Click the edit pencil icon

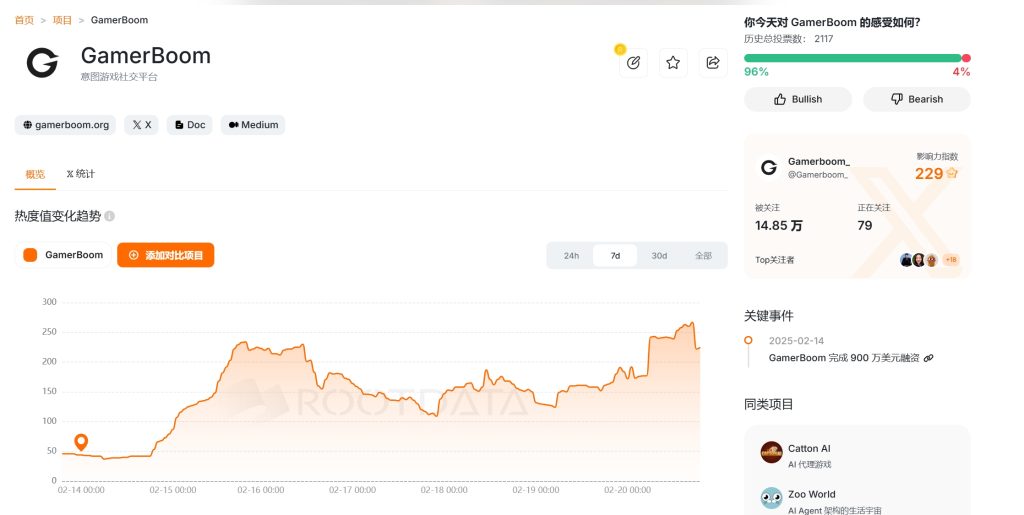click(x=633, y=63)
